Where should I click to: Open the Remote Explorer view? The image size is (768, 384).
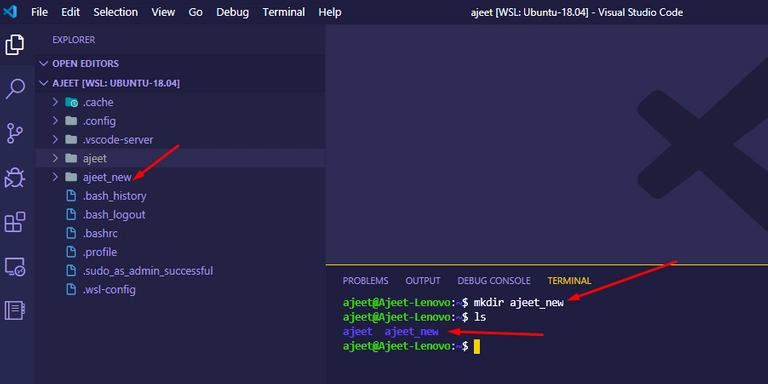coord(15,267)
